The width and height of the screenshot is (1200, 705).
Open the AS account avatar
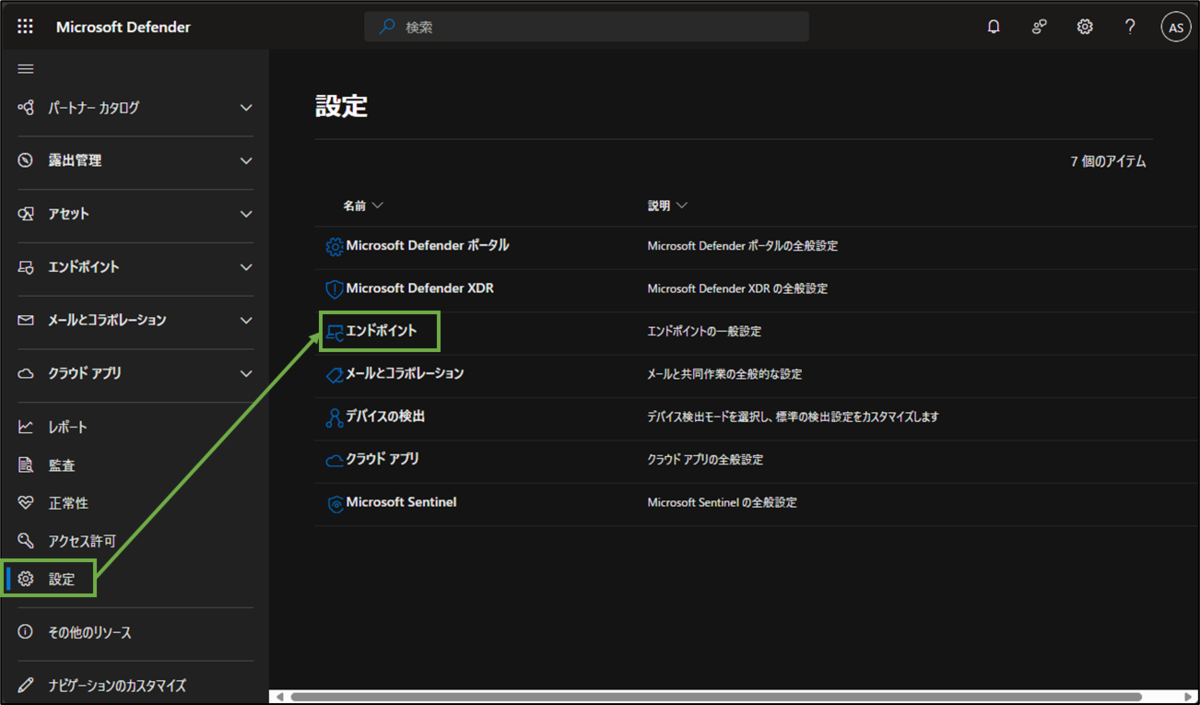click(1175, 27)
